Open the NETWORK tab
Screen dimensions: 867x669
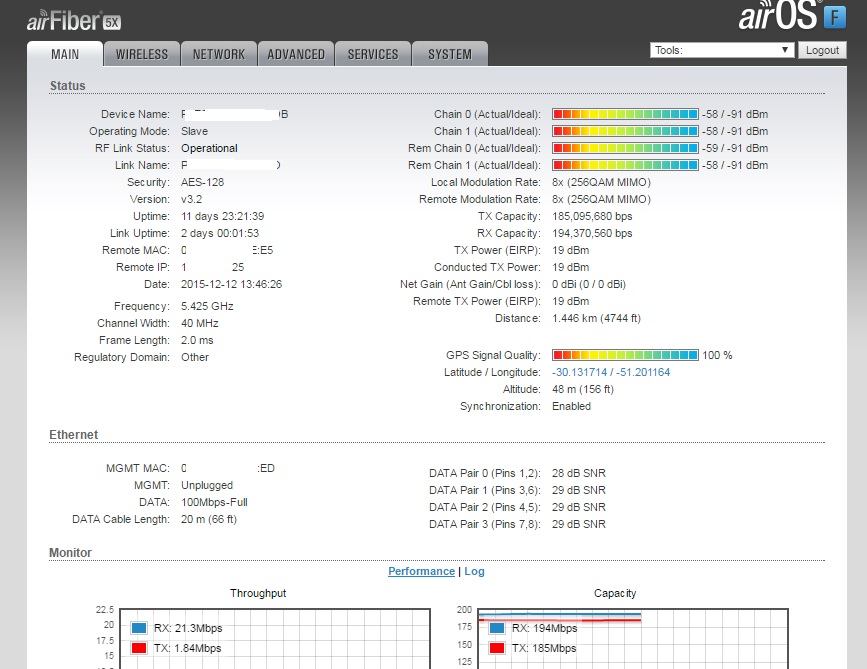coord(218,54)
